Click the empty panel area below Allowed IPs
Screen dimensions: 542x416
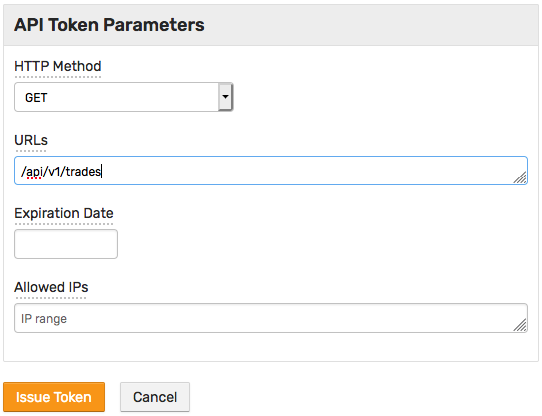tap(271, 347)
